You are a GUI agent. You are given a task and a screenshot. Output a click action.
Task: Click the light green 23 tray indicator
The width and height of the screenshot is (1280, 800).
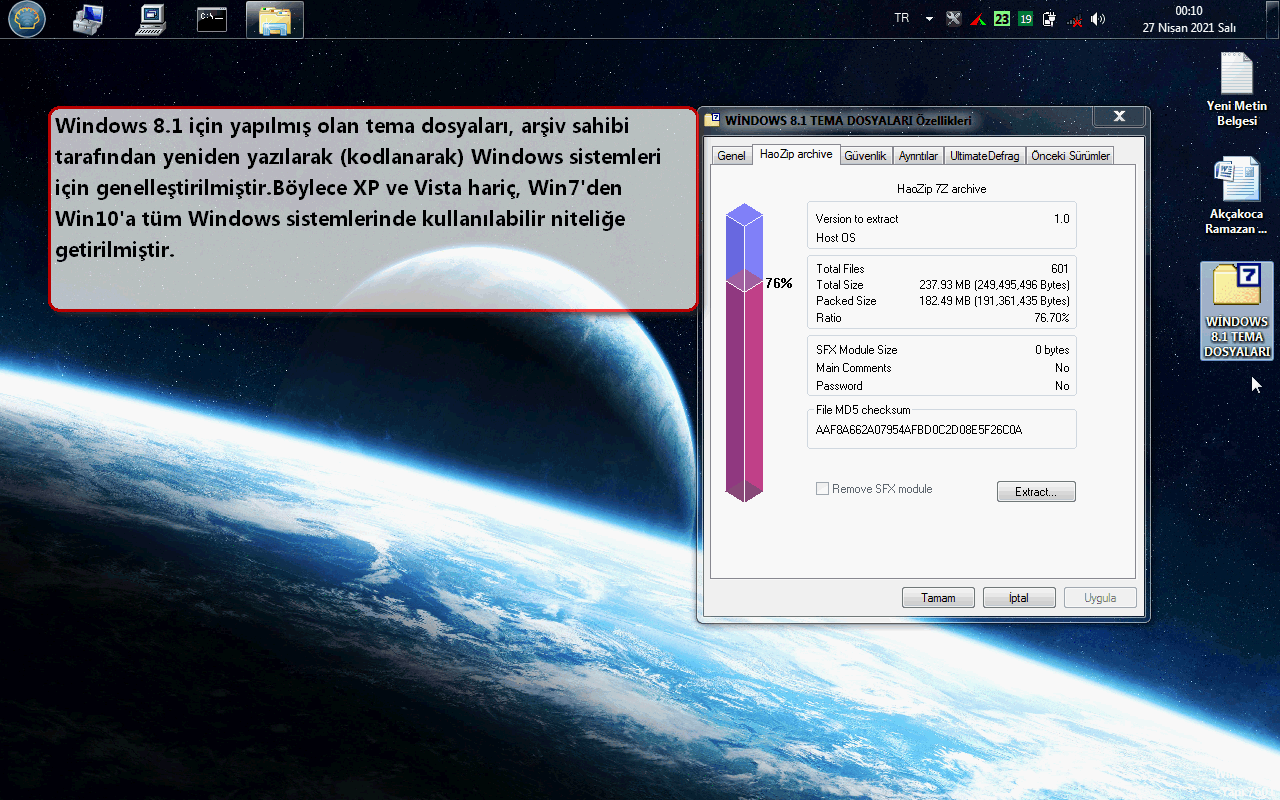(1001, 18)
